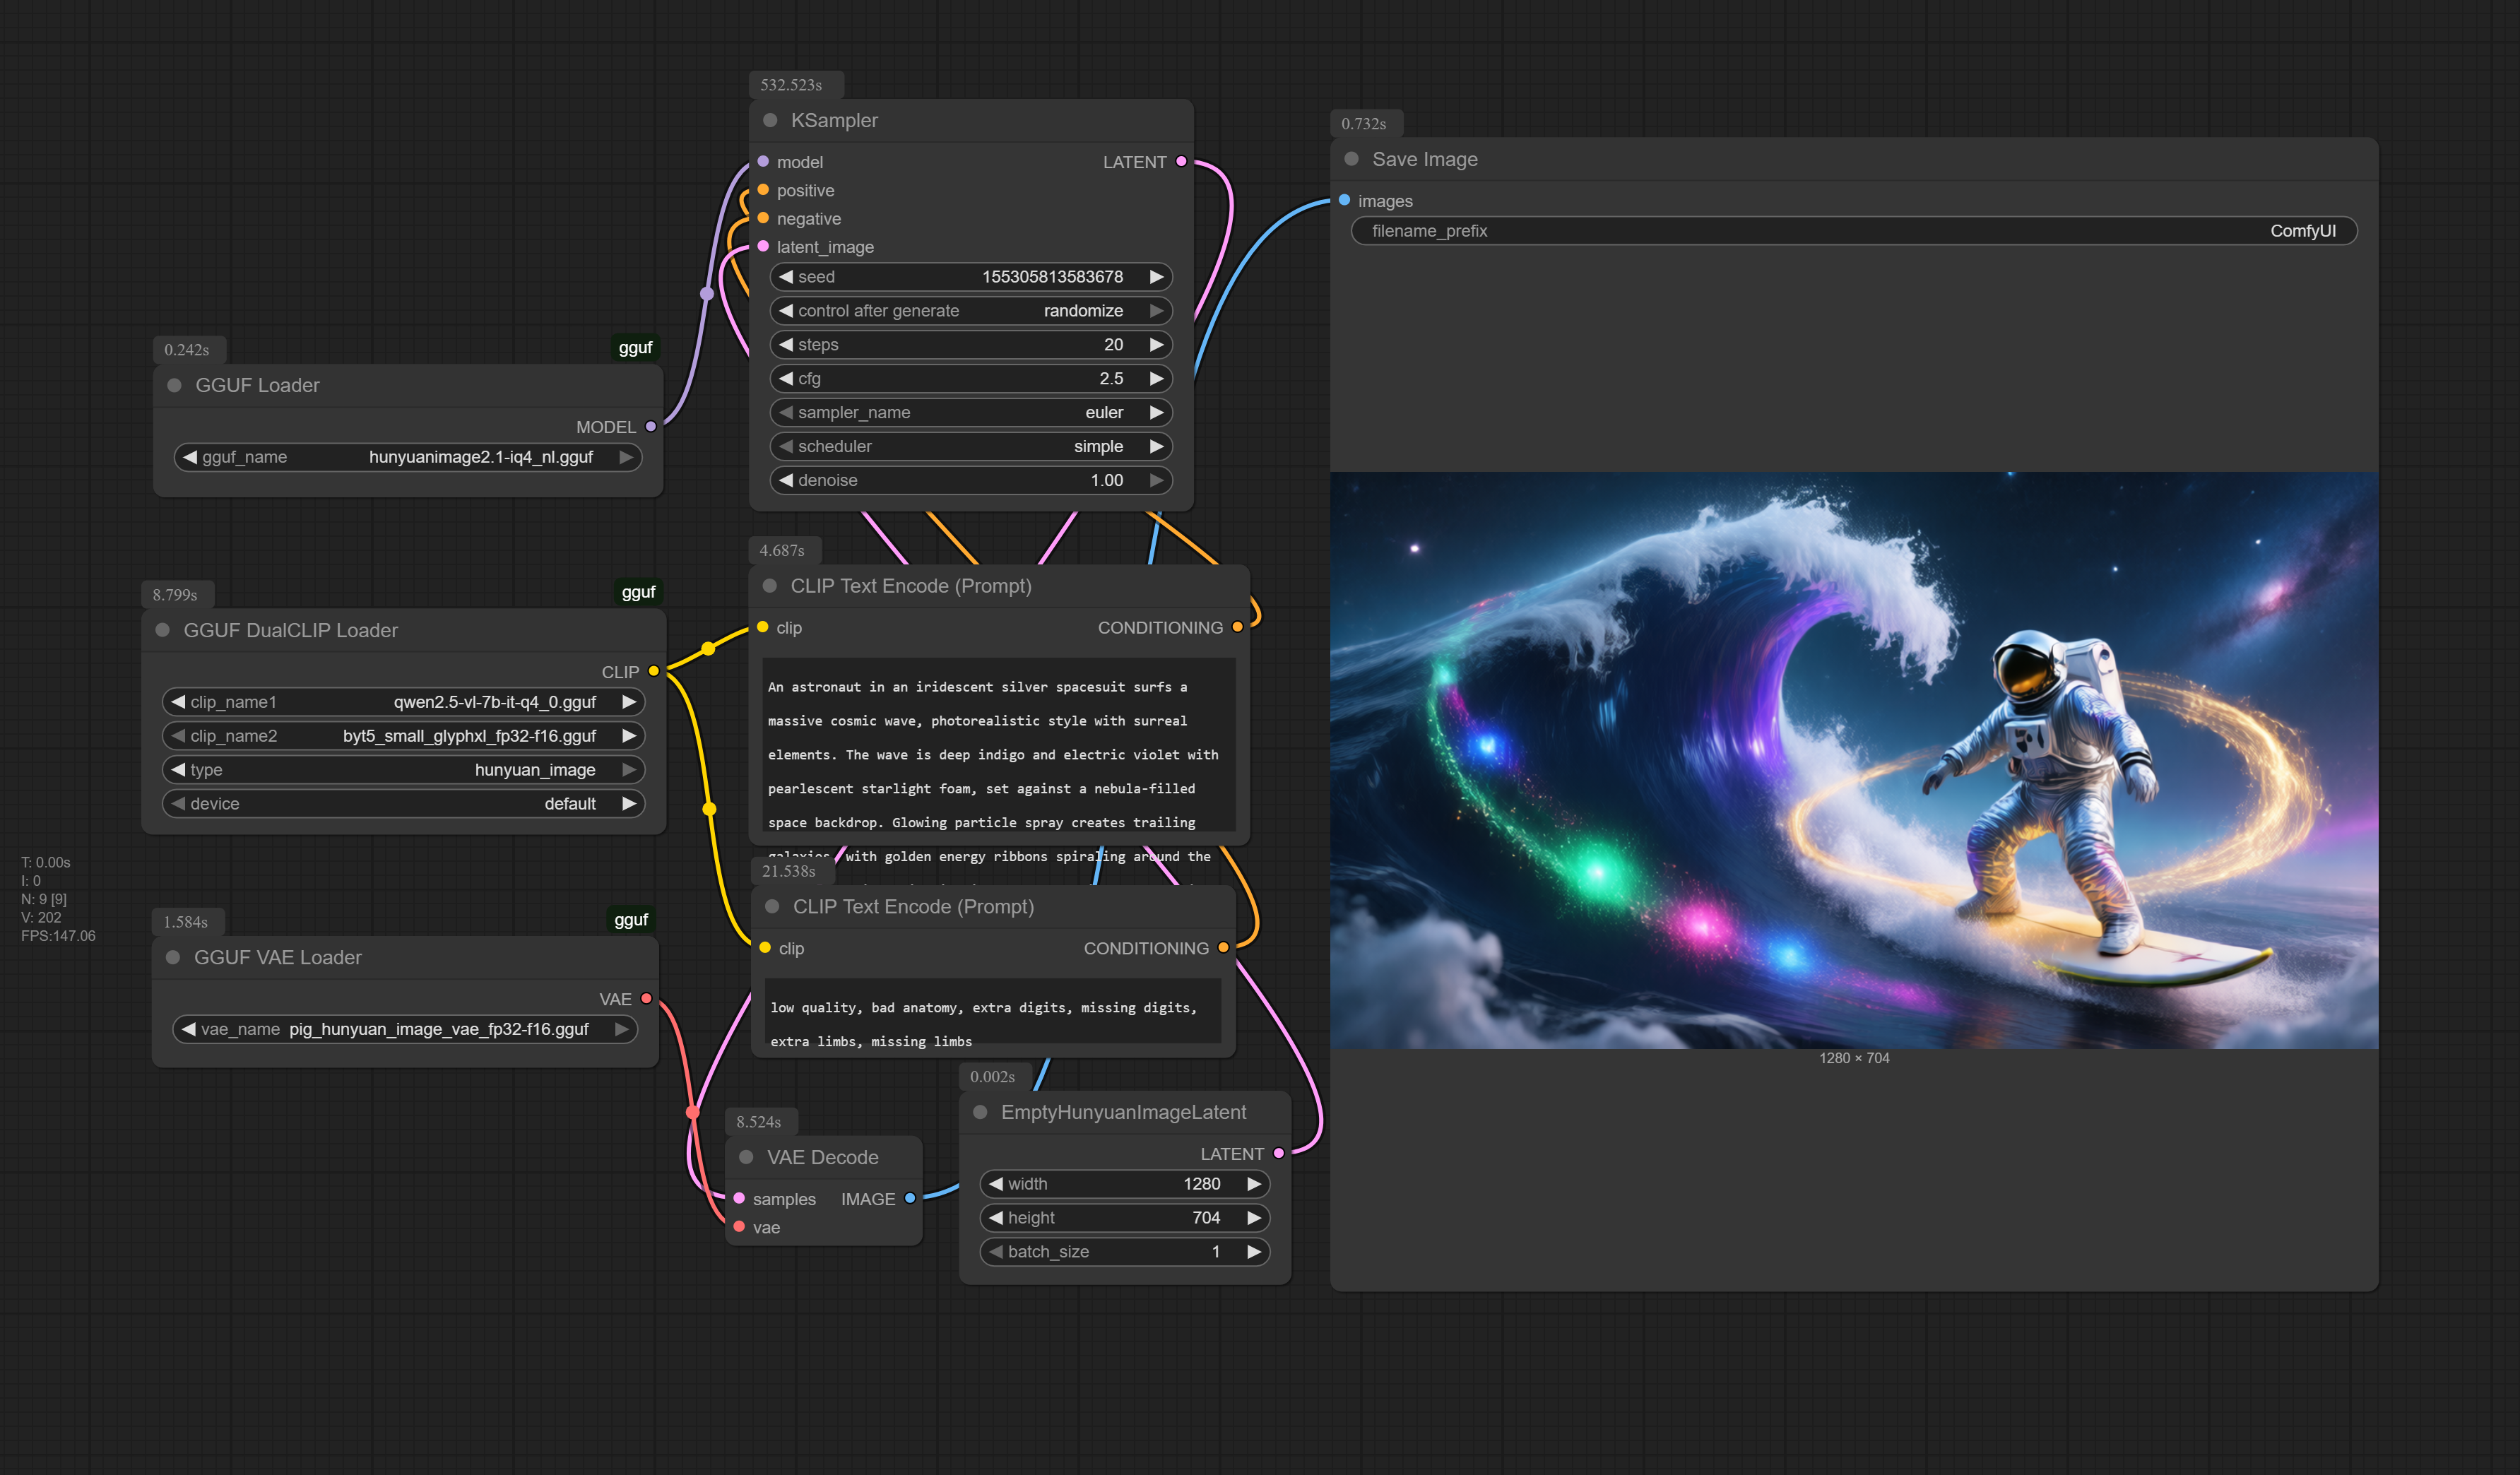2520x1475 pixels.
Task: Increase batch_size with right arrow
Action: (1253, 1252)
